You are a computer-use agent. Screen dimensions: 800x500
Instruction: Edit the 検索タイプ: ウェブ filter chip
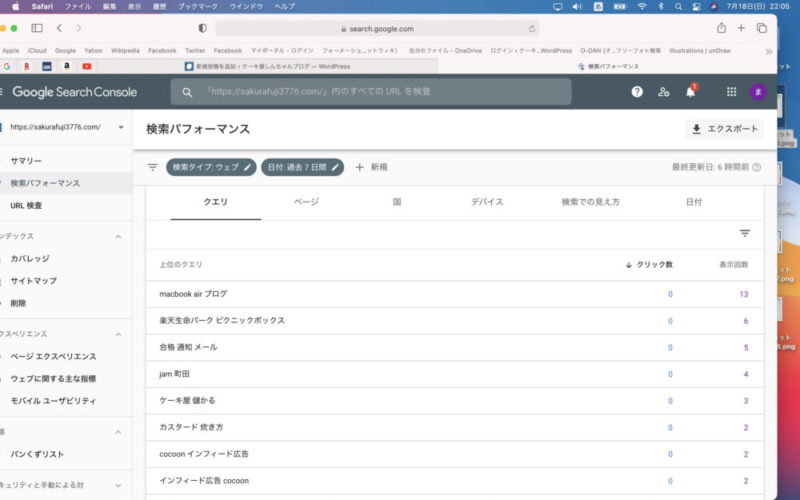pyautogui.click(x=211, y=167)
